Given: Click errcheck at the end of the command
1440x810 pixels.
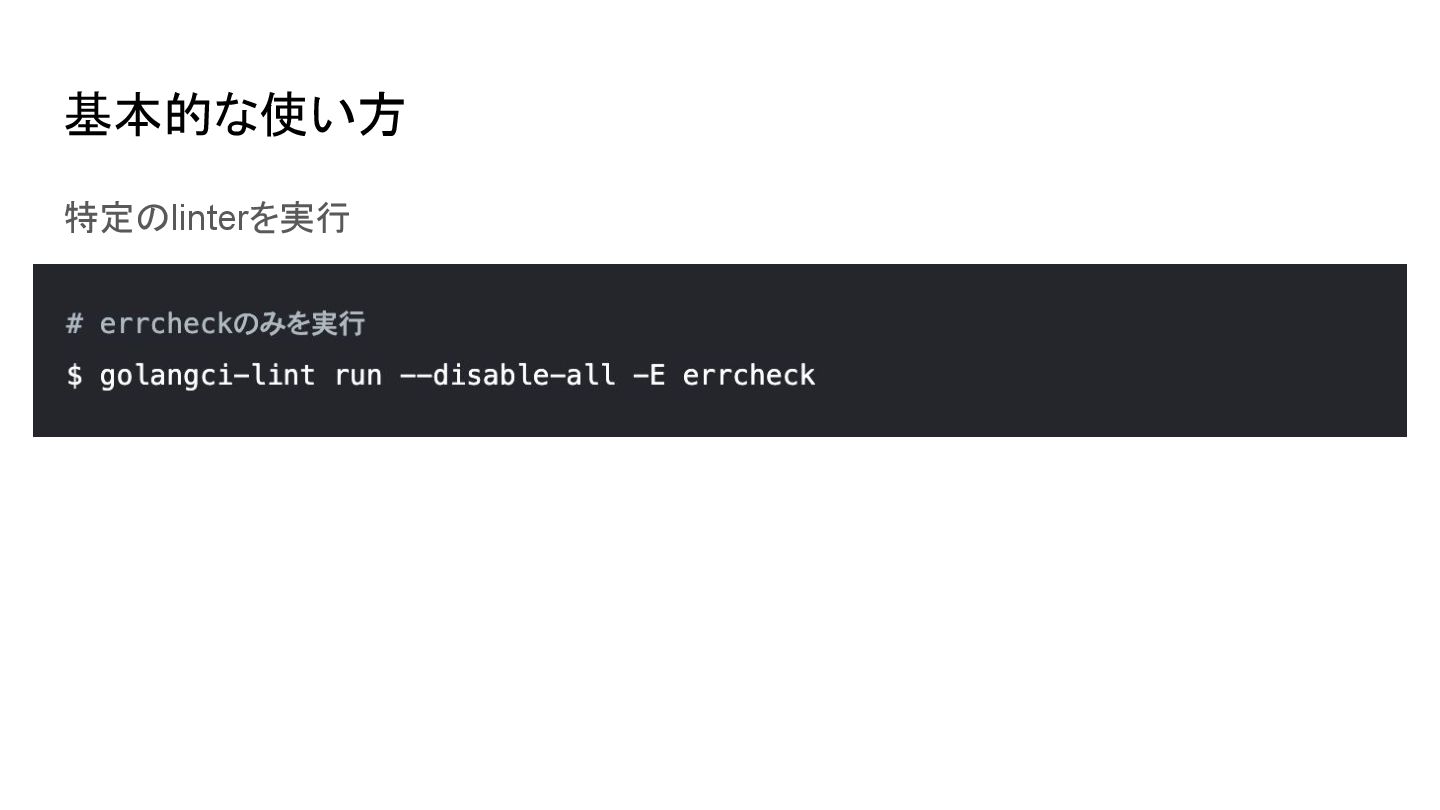Looking at the screenshot, I should pos(749,376).
